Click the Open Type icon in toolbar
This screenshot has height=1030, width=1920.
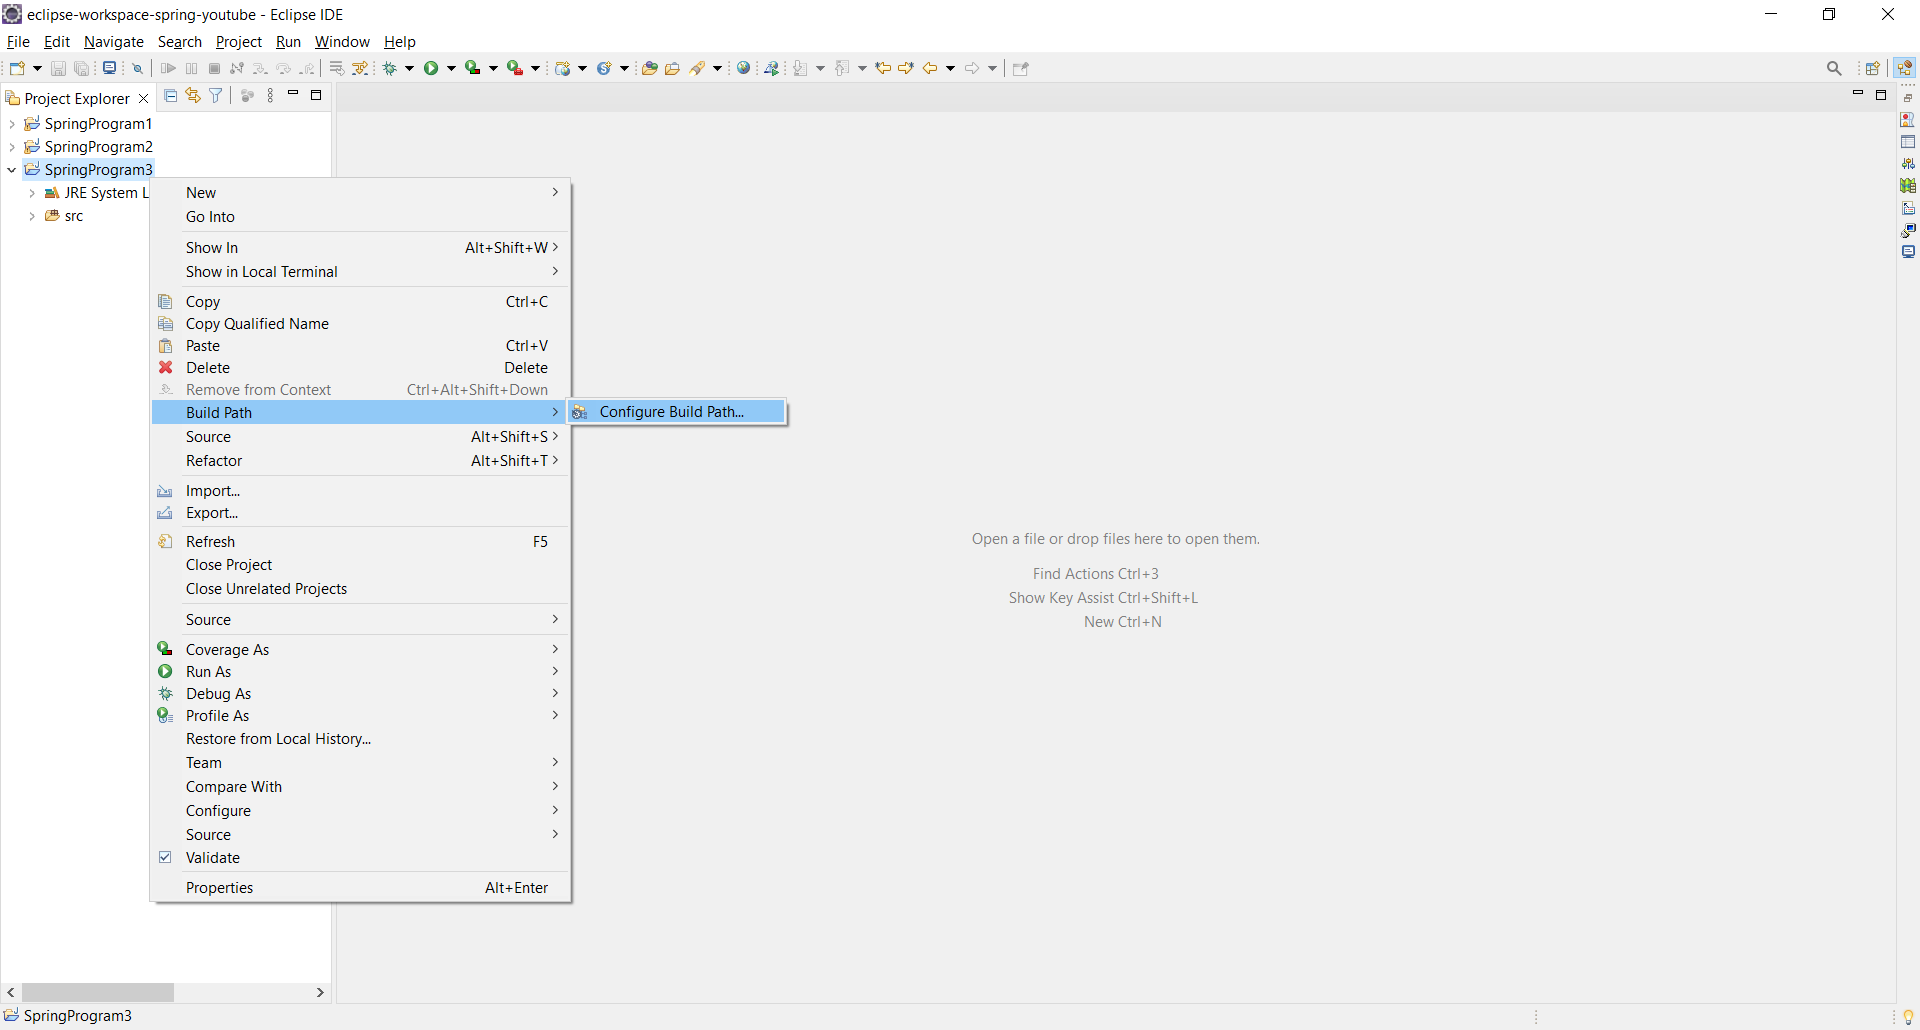point(649,68)
